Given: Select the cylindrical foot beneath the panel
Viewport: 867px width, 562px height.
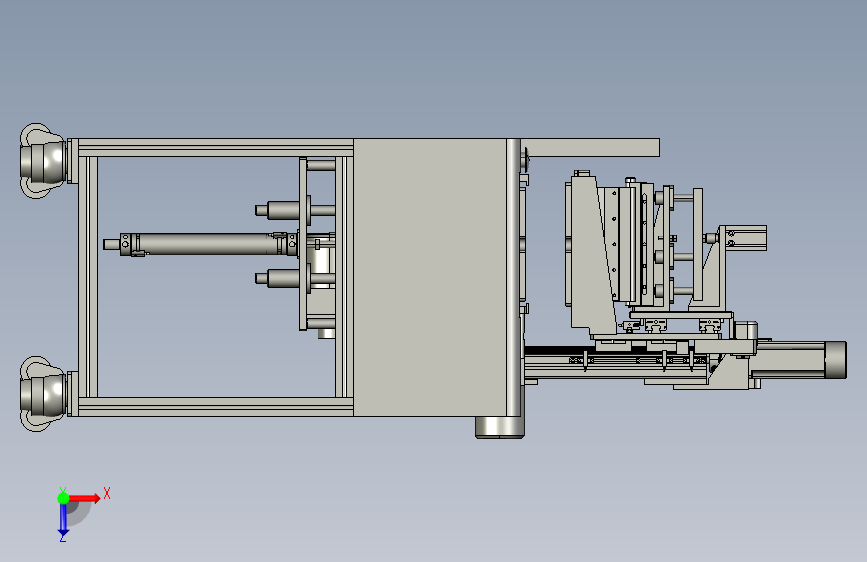Looking at the screenshot, I should [x=500, y=428].
